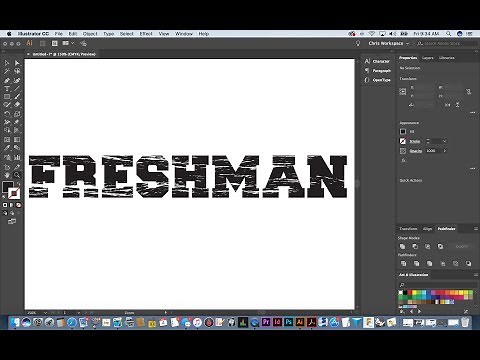Open the Chris Workspace switcher

389,43
